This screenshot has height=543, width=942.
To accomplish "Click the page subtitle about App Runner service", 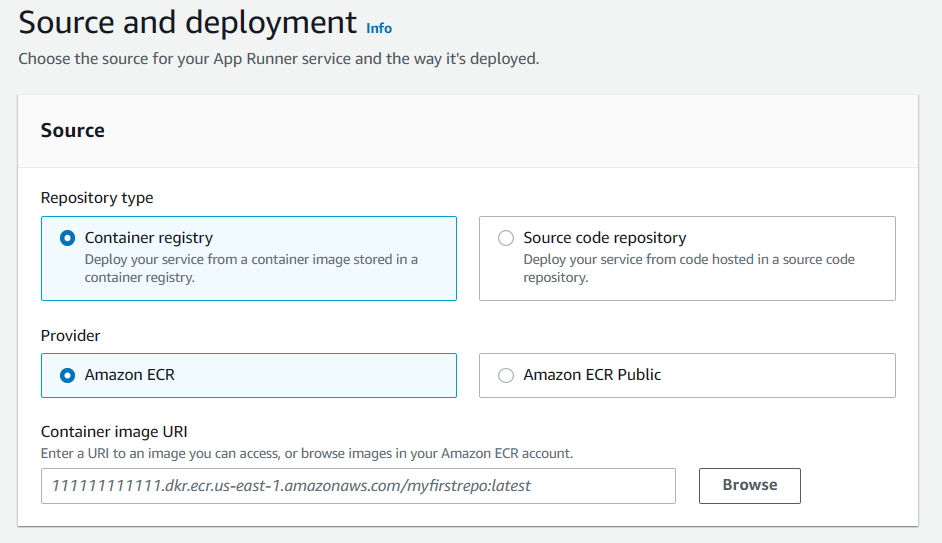I will (x=279, y=58).
